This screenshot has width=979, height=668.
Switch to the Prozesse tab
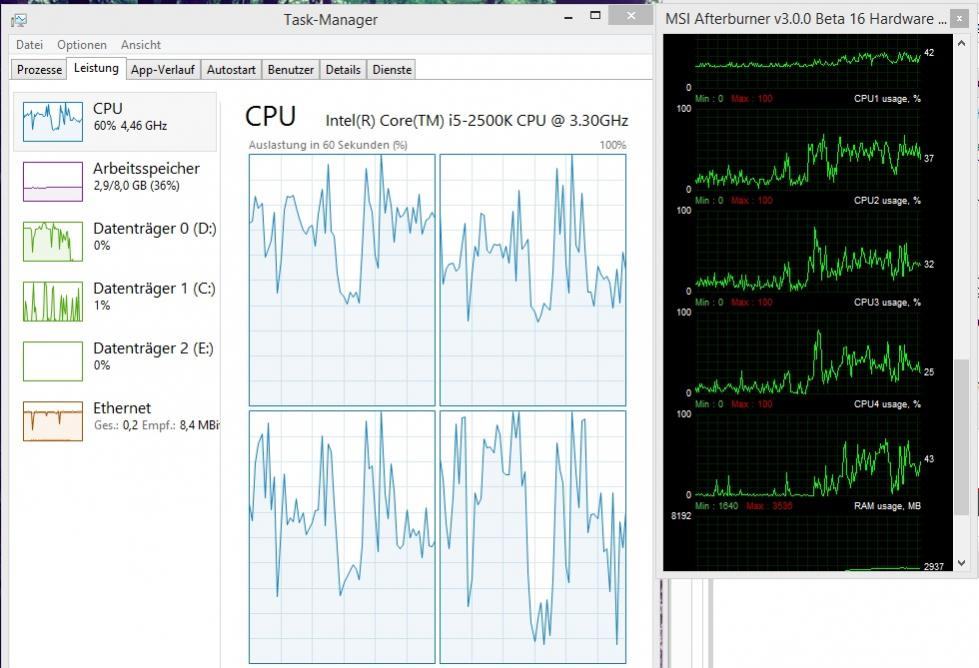pos(39,69)
